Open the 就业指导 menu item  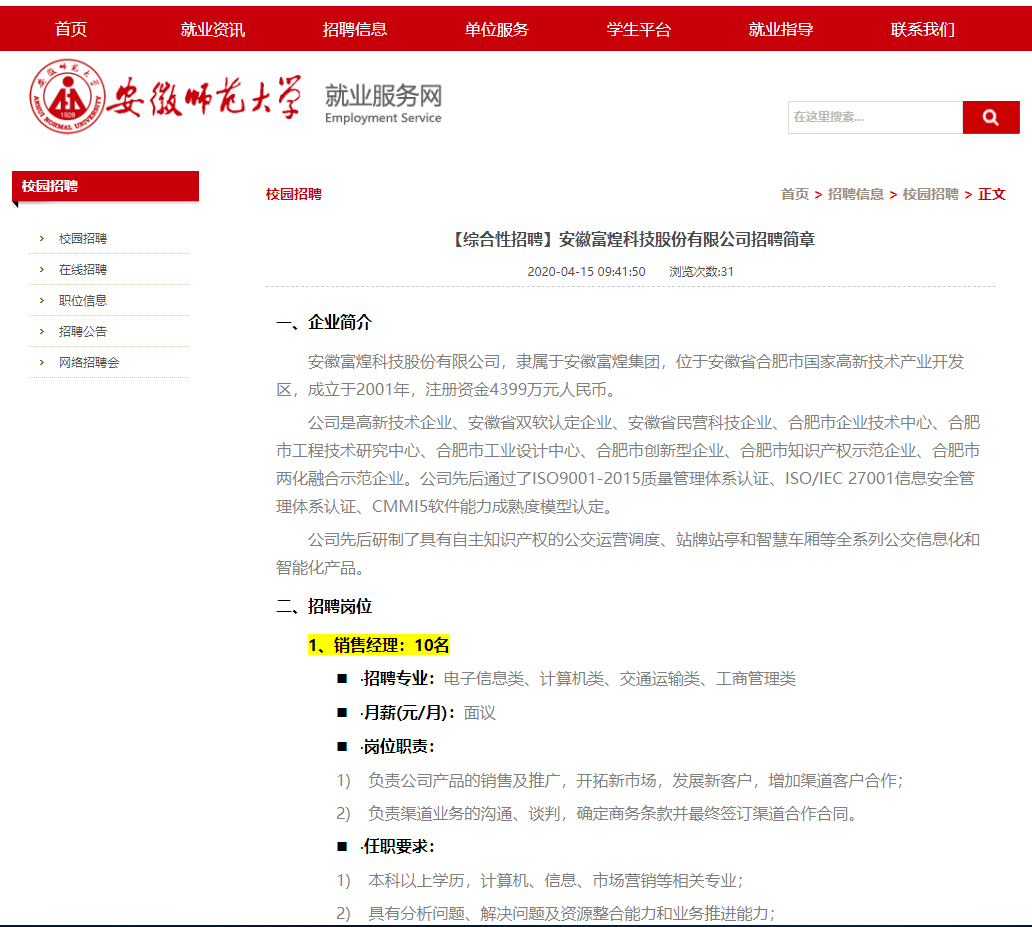[x=779, y=30]
